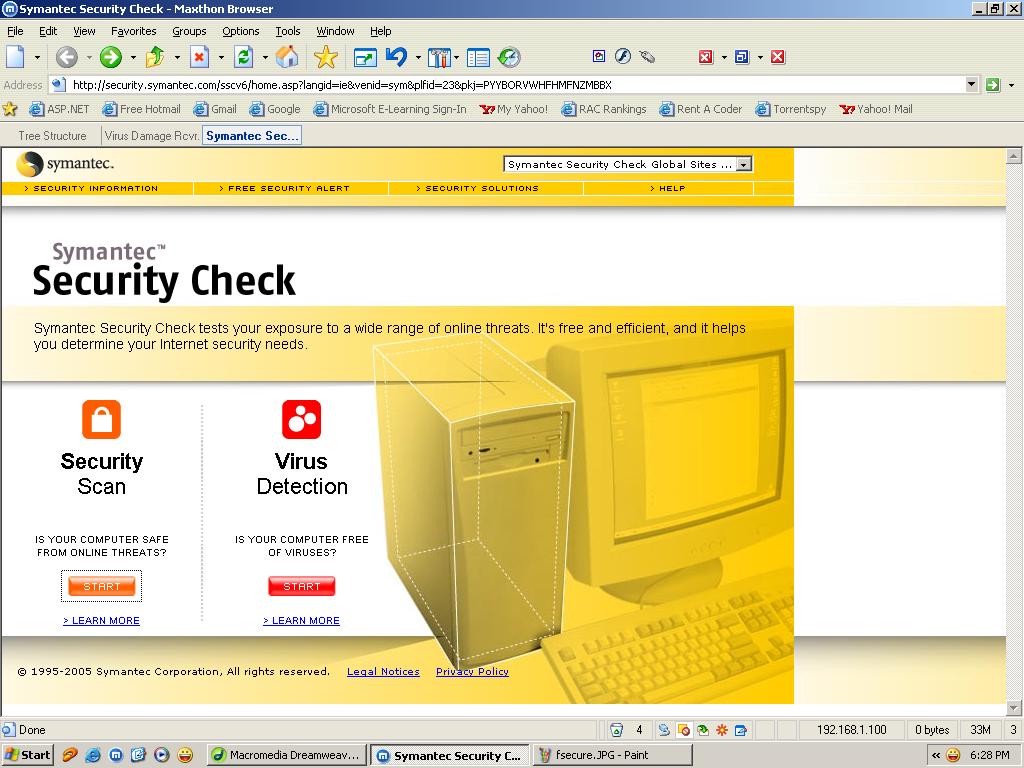
Task: Open the Forward history dropdown arrow
Action: 133,57
